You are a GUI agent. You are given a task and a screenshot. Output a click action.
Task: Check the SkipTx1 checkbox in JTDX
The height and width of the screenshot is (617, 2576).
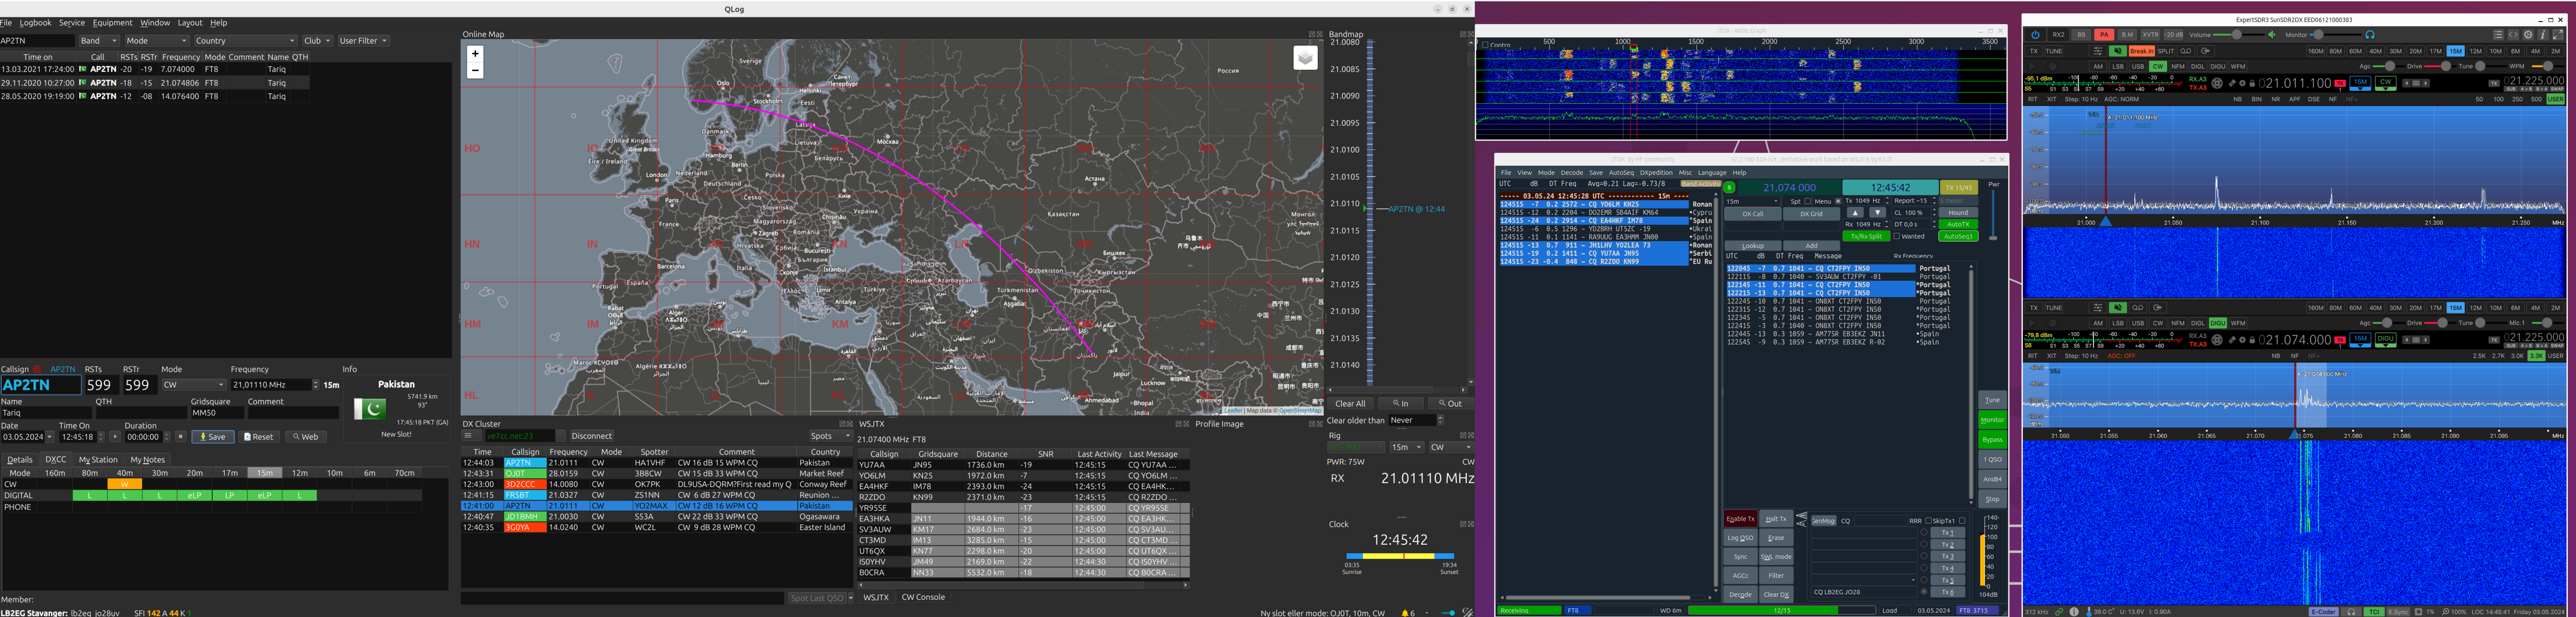coord(1962,521)
